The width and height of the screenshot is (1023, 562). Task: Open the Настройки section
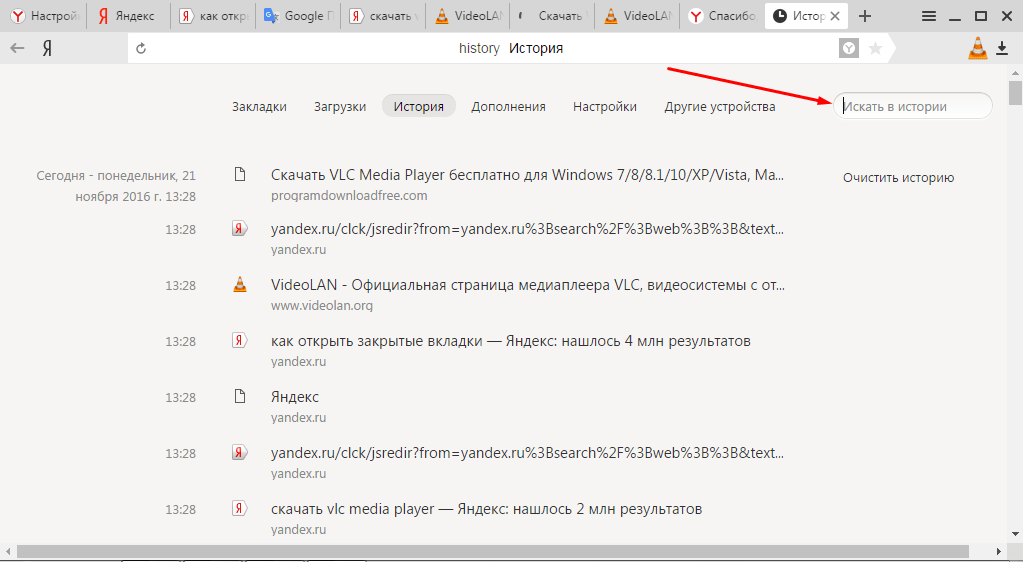click(x=604, y=106)
